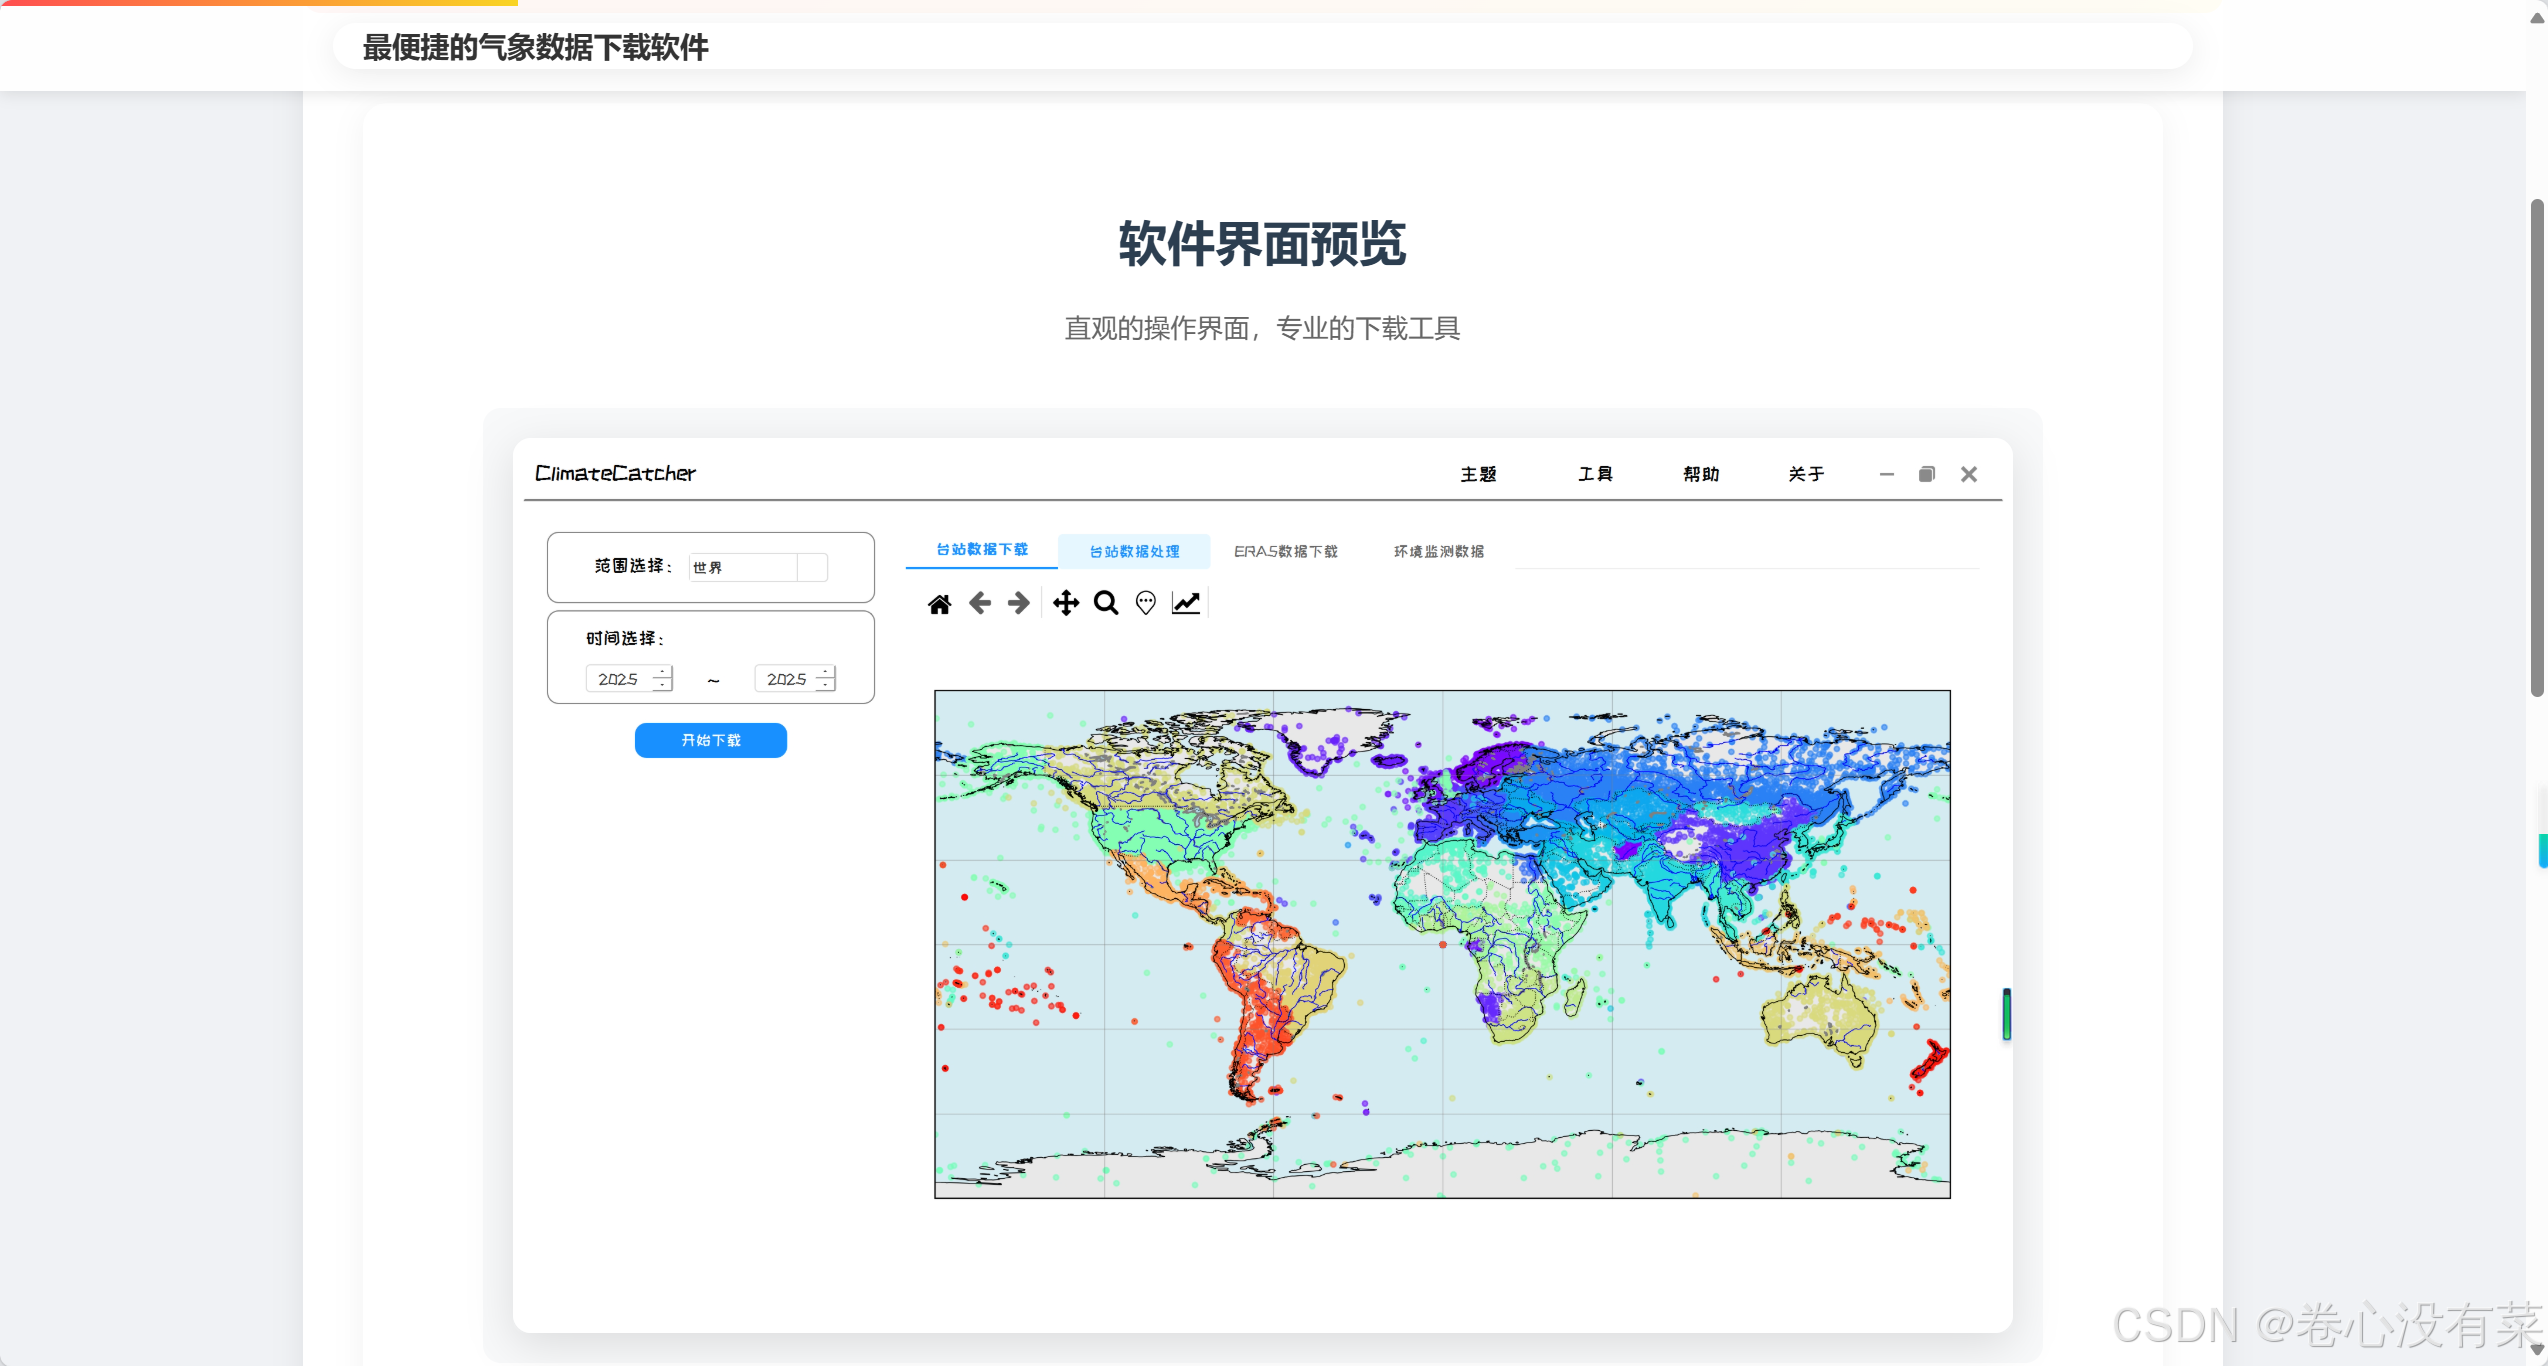Open the 工具 menu

pyautogui.click(x=1595, y=474)
